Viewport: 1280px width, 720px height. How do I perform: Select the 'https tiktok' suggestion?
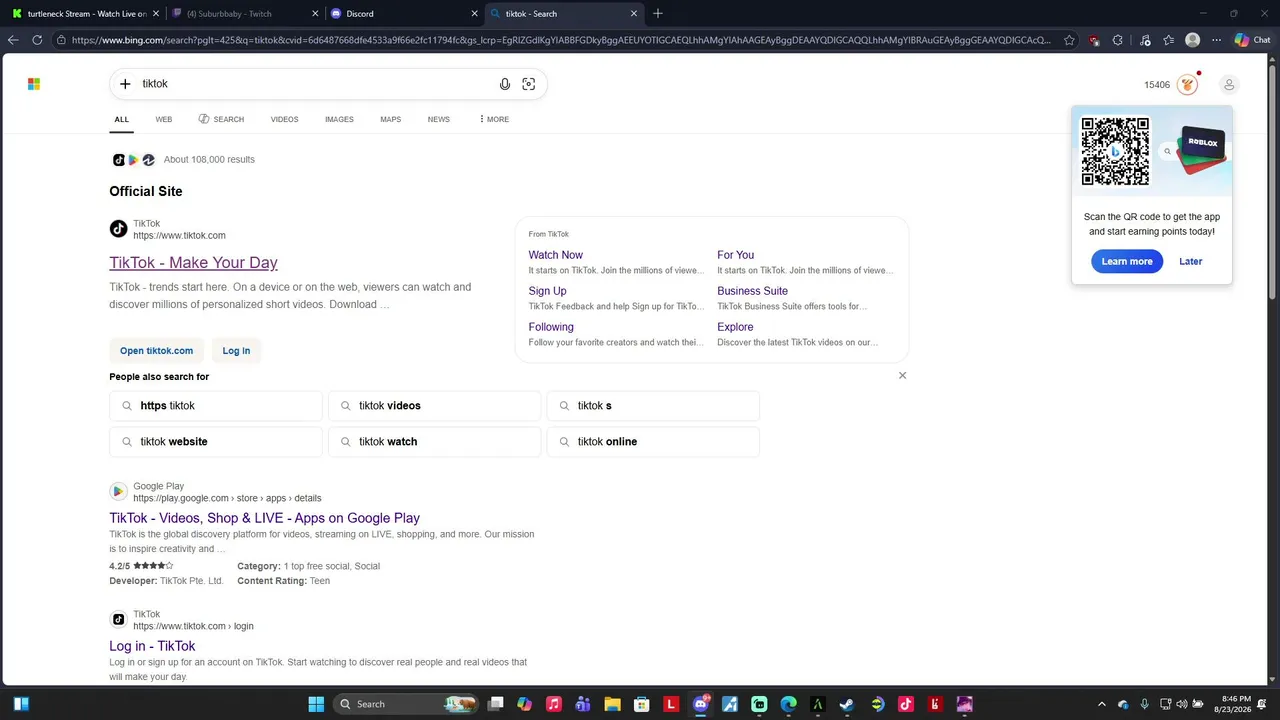click(x=216, y=406)
